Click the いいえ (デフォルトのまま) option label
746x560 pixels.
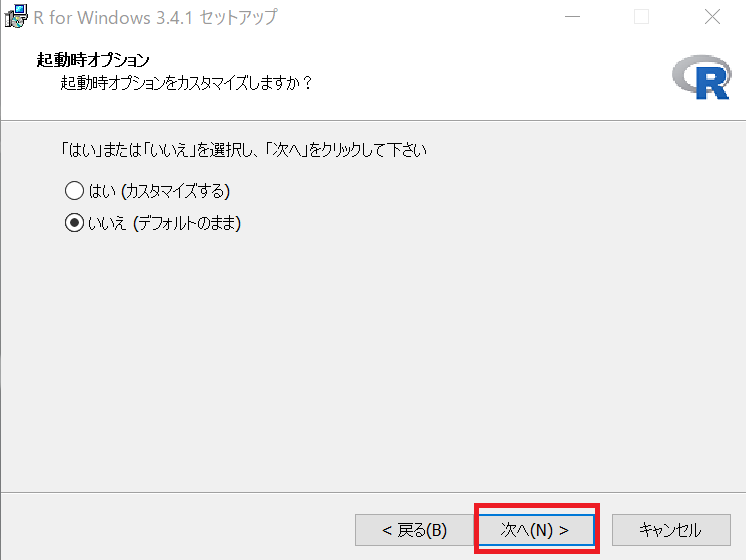tap(164, 223)
